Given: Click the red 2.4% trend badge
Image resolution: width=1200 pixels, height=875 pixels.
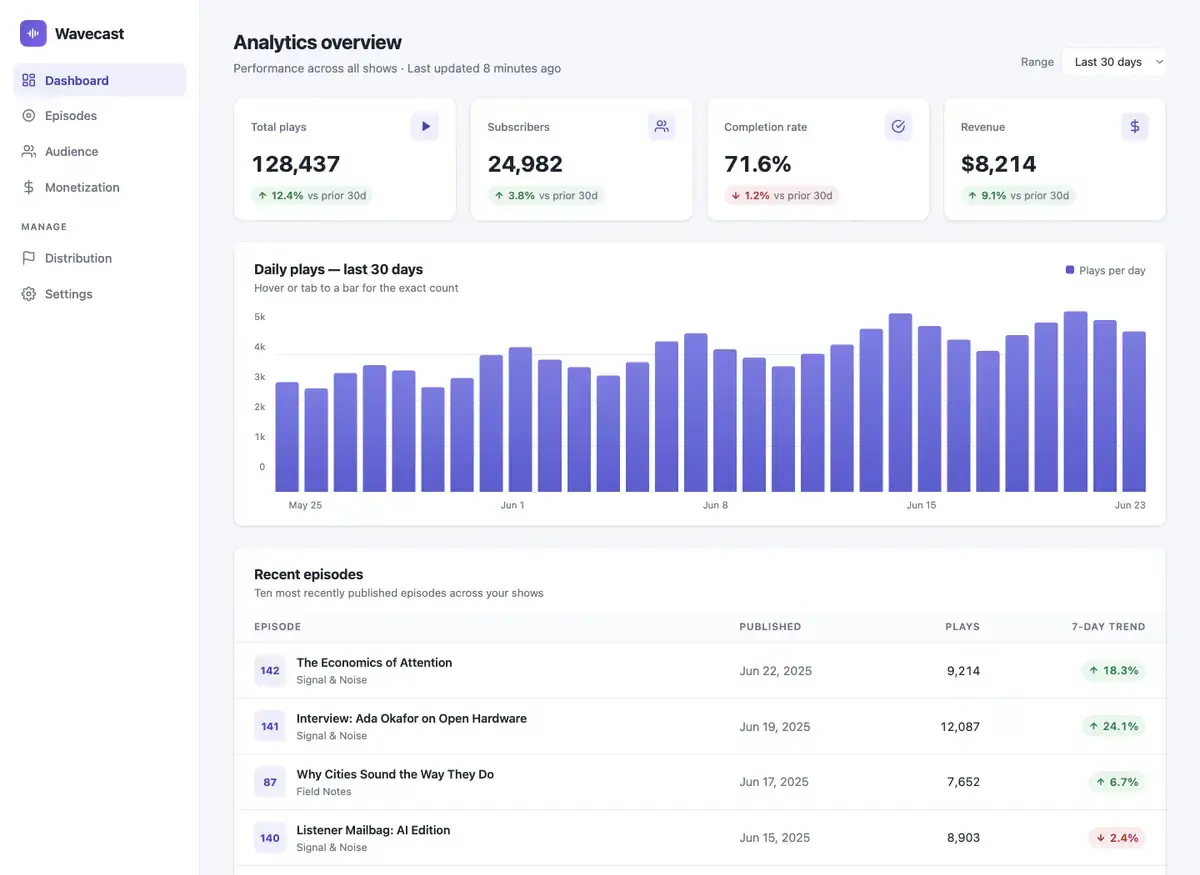Looking at the screenshot, I should pyautogui.click(x=1117, y=838).
